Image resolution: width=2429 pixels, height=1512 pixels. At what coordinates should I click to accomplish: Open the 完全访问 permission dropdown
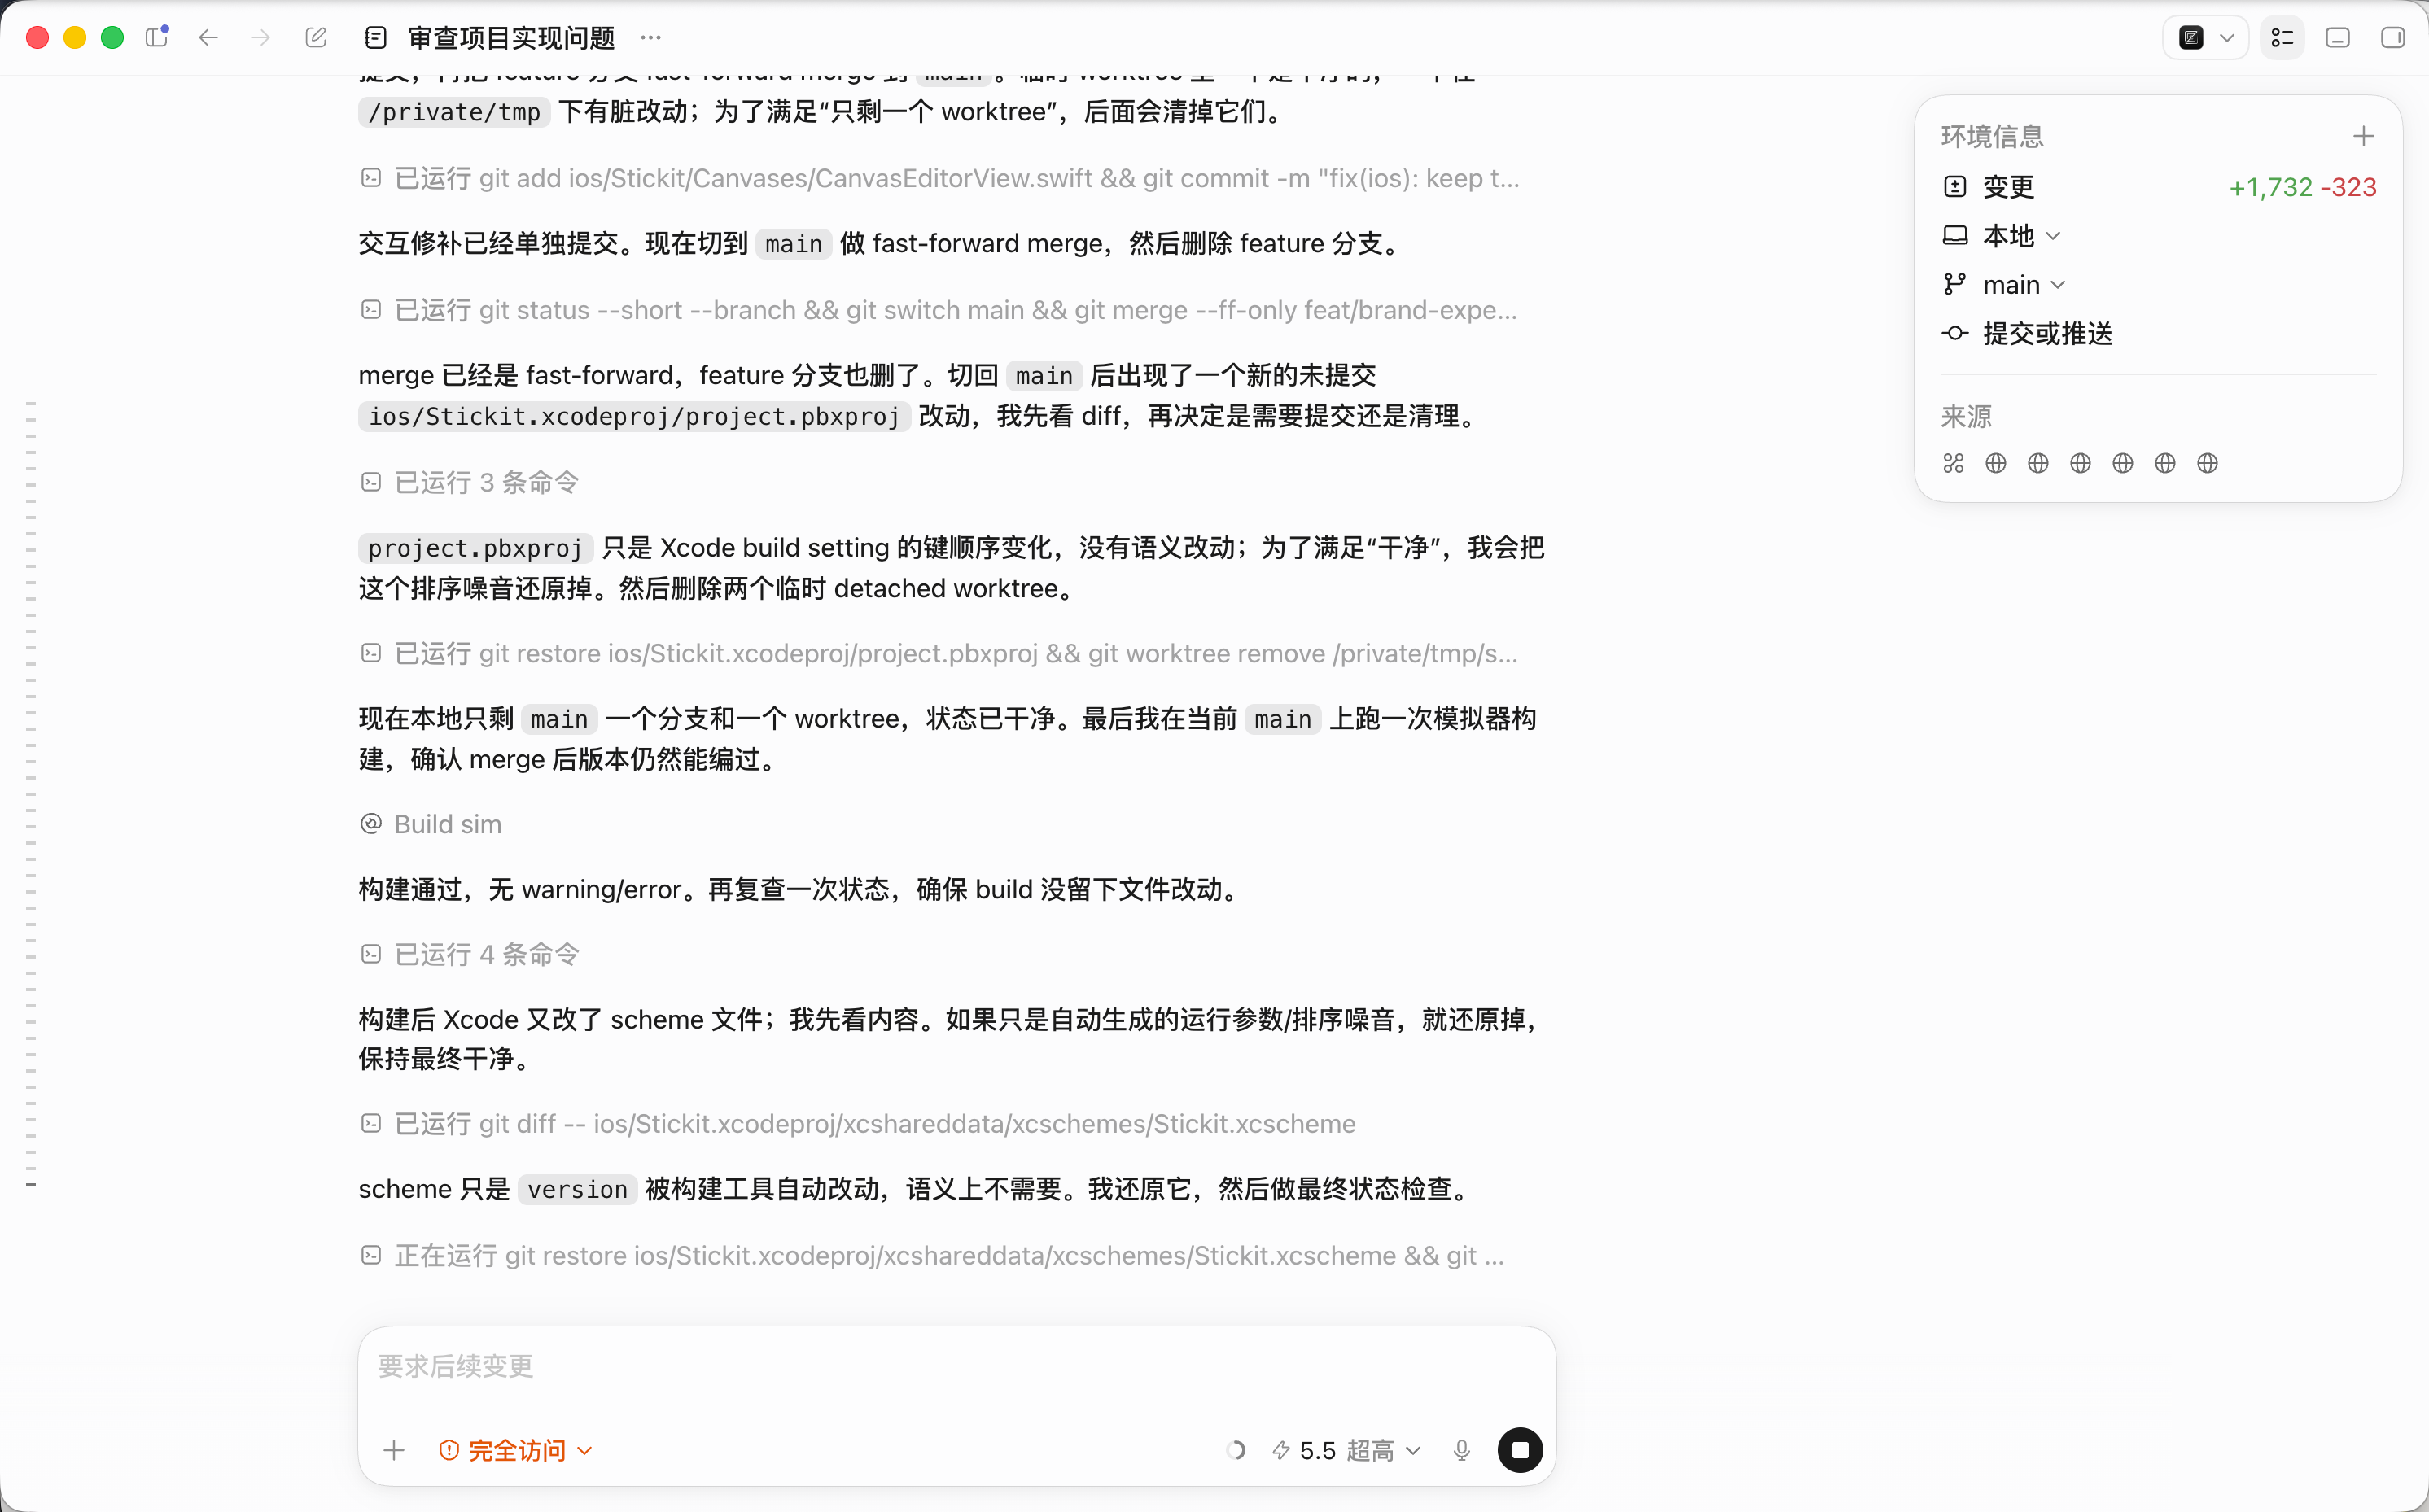(x=516, y=1450)
